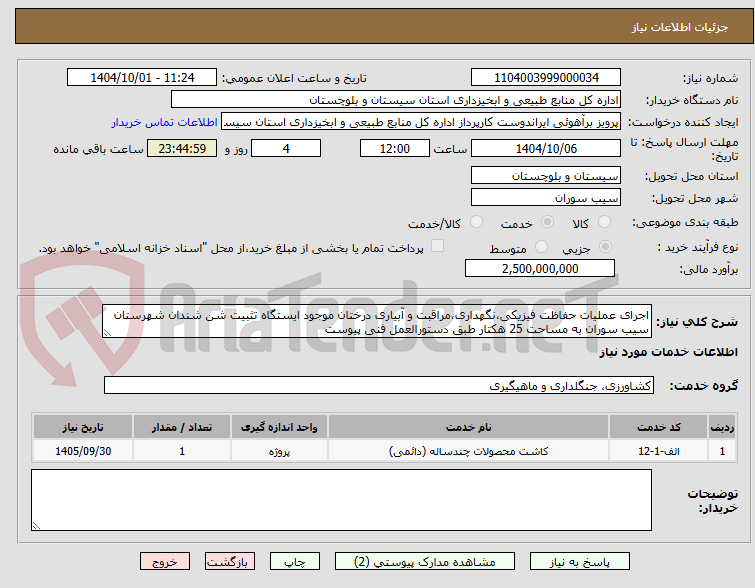Click service code cell الف-1-12
Viewport: 755px width, 588px height.
coord(658,451)
